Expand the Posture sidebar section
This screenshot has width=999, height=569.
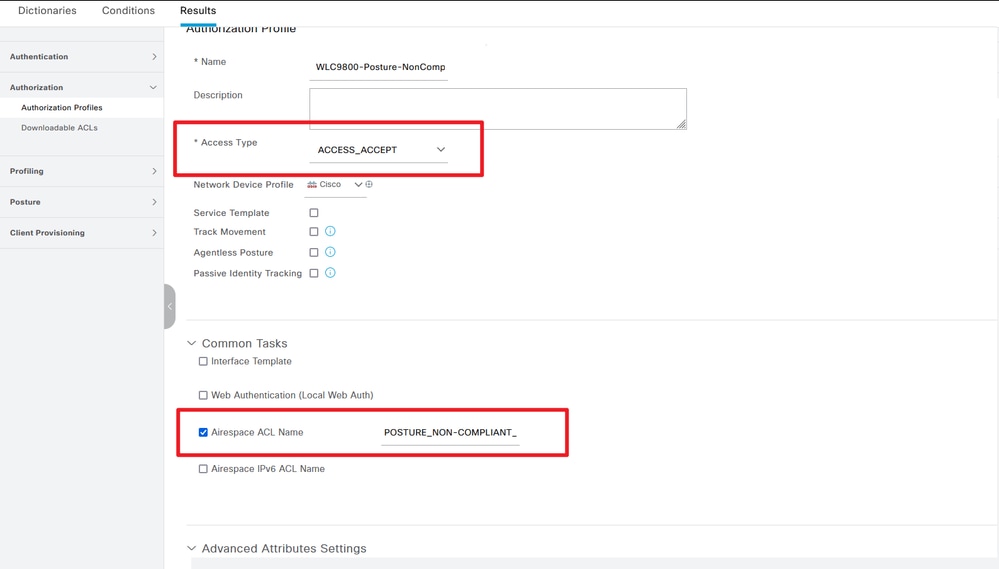(x=154, y=202)
